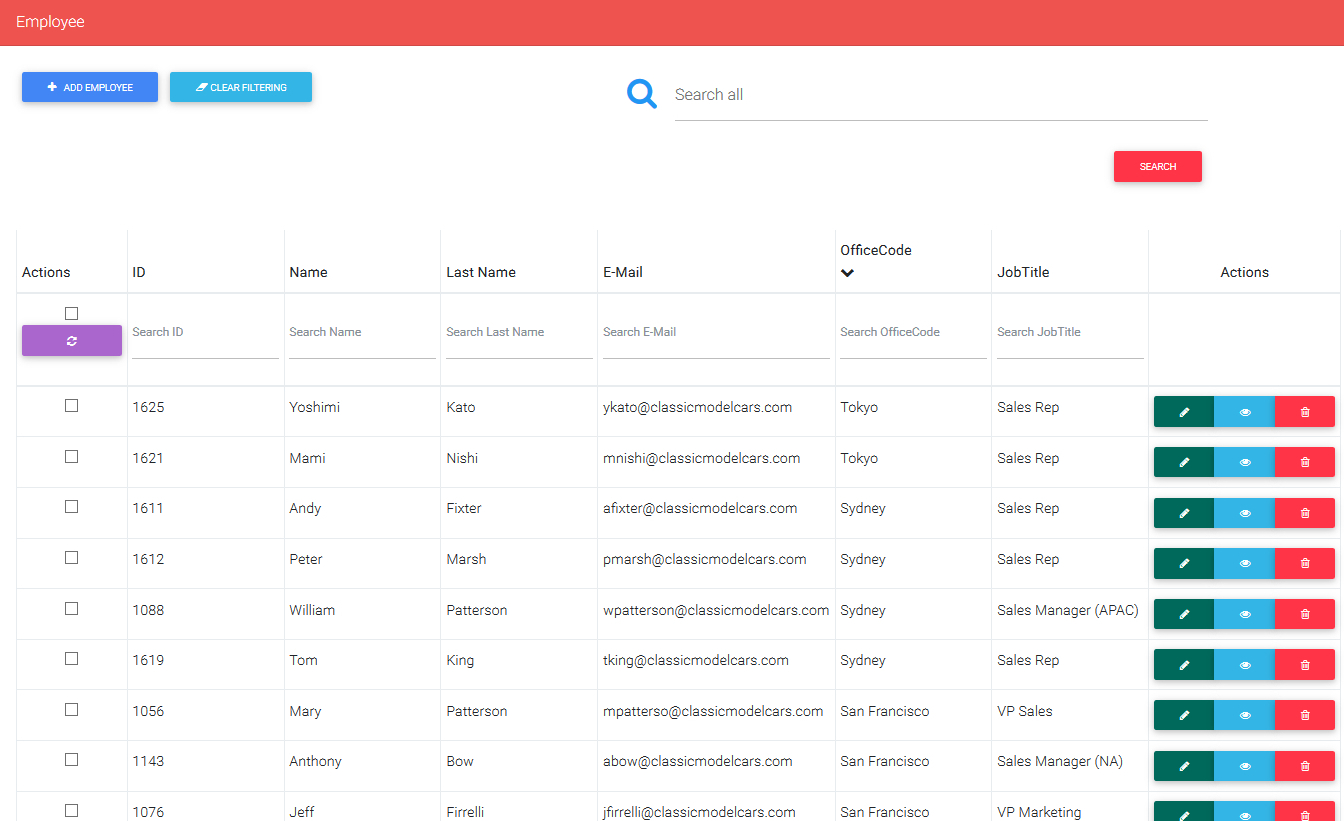Check the checkbox for employee 1625

tap(71, 405)
